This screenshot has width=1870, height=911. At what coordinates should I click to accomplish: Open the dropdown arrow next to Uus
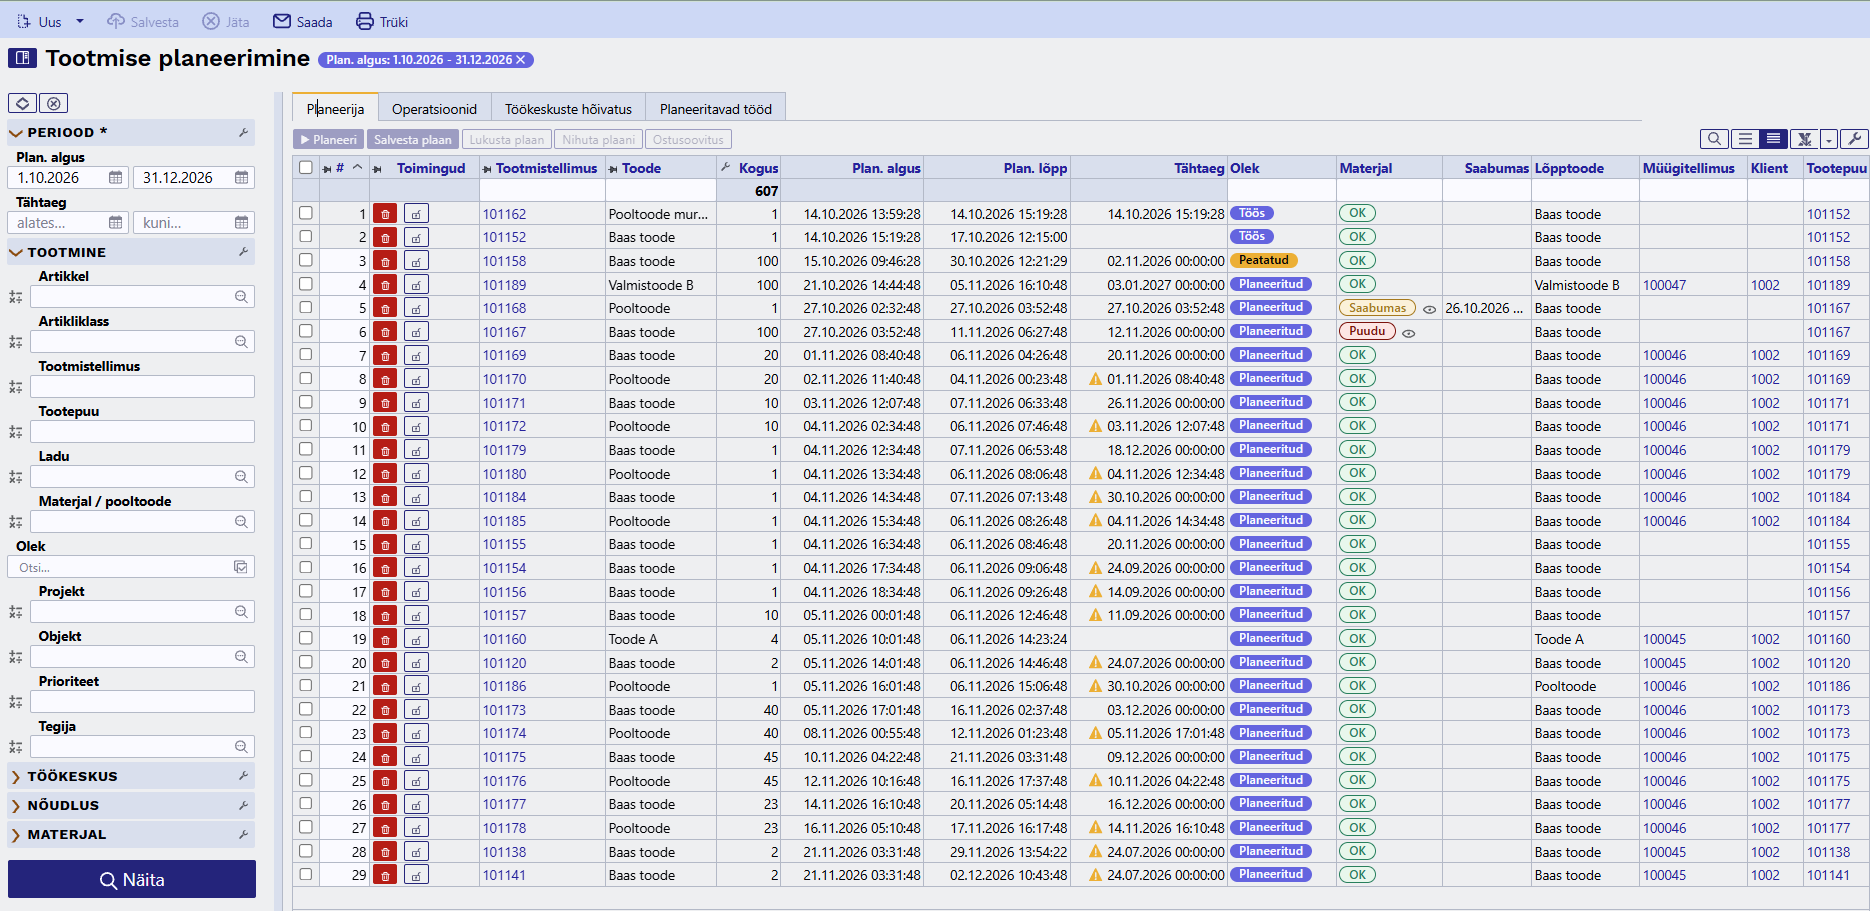(80, 21)
